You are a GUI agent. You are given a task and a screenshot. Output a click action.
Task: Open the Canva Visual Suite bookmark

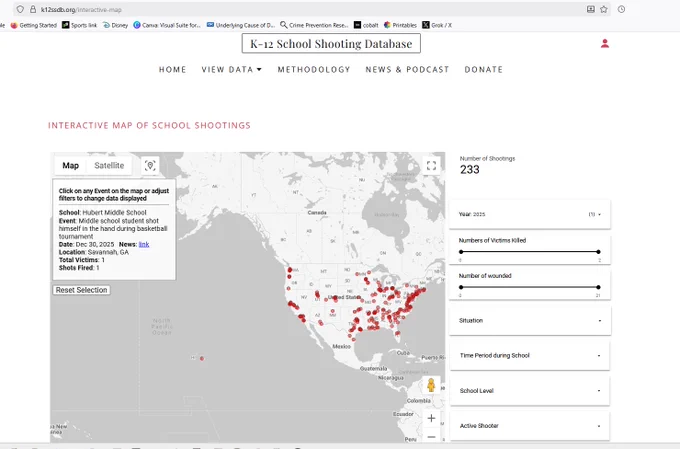click(167, 25)
